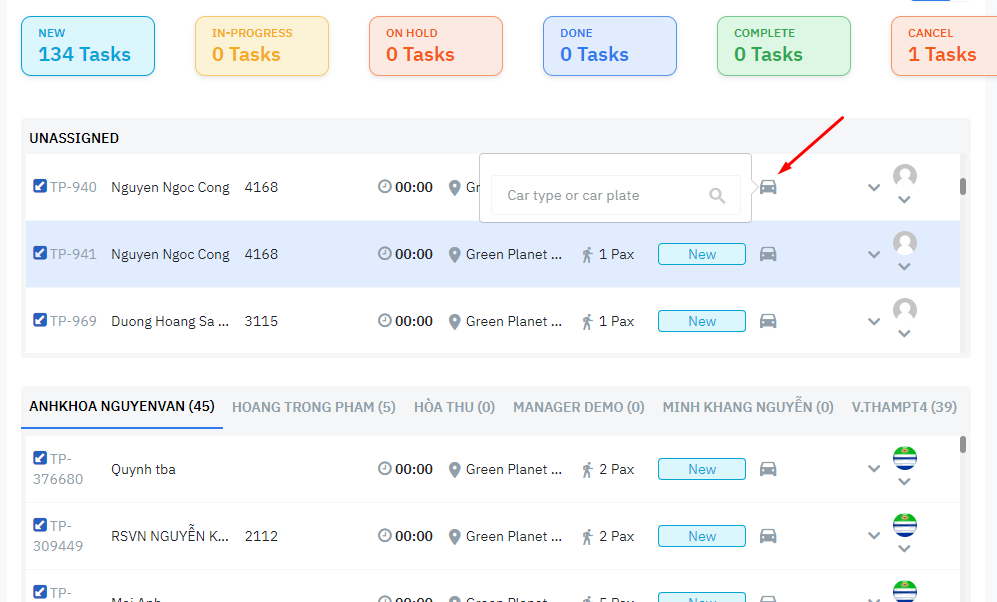Click driver avatar in TP-940 row
This screenshot has width=997, height=602.
(x=905, y=176)
